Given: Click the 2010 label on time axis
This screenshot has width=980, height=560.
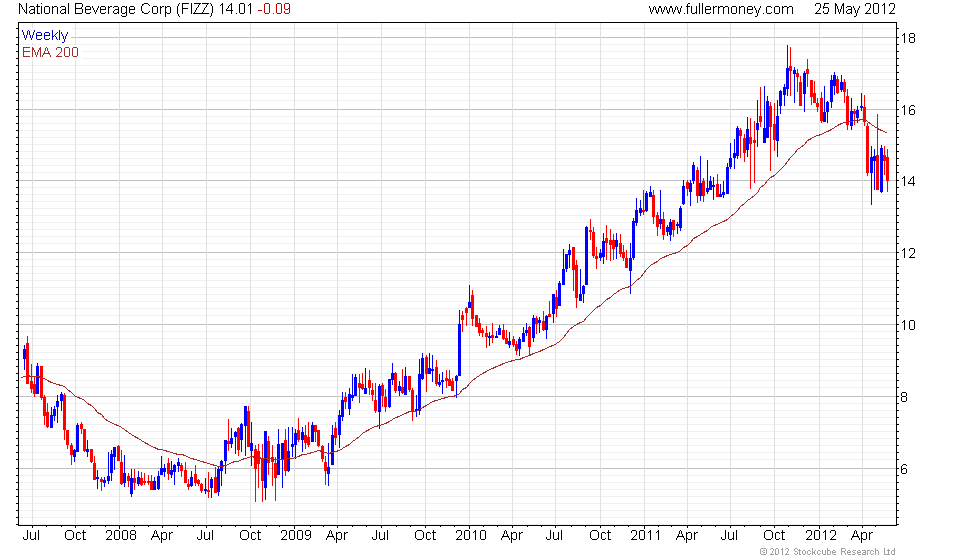Looking at the screenshot, I should [x=471, y=535].
